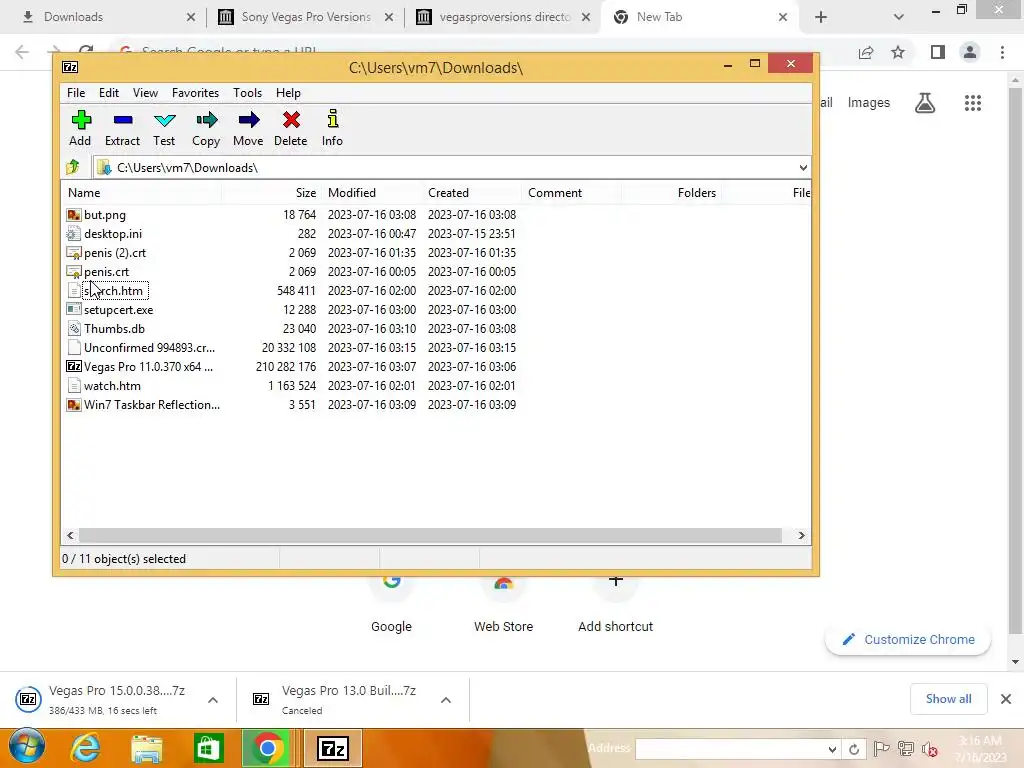The width and height of the screenshot is (1024, 768).
Task: Open the Tools menu
Action: click(x=248, y=93)
